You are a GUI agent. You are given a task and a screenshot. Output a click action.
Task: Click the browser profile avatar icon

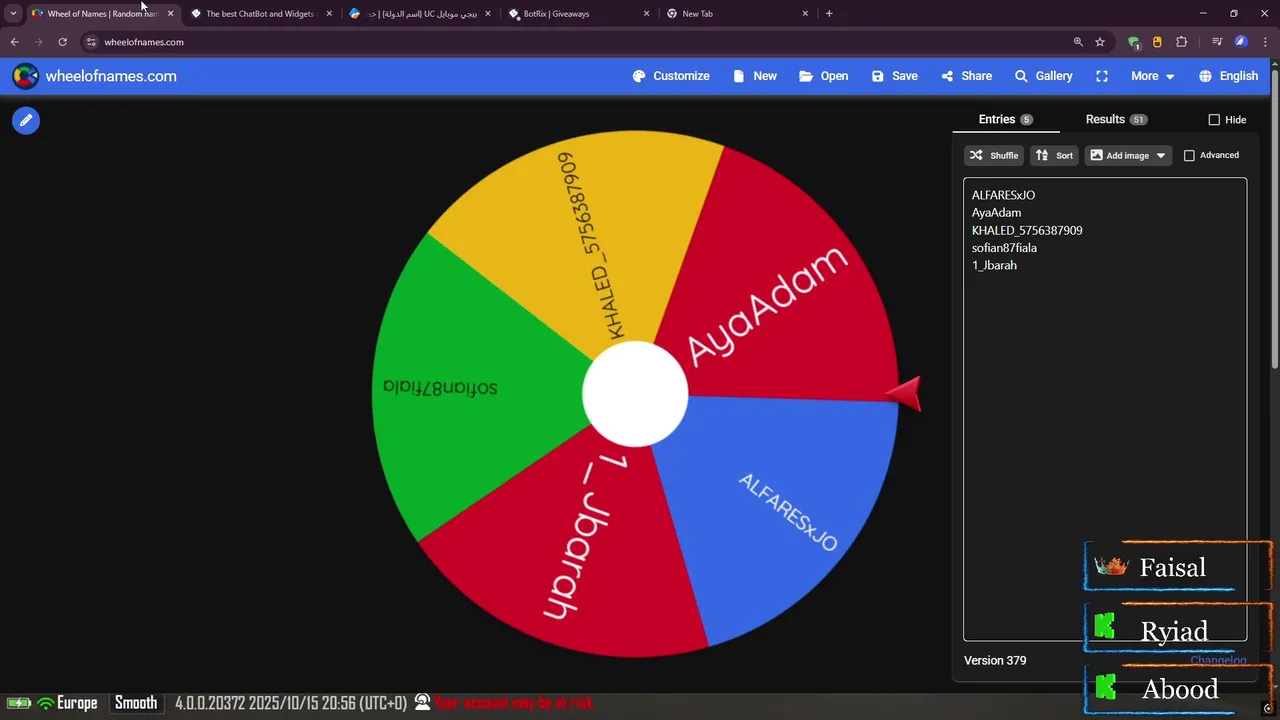pyautogui.click(x=1241, y=42)
